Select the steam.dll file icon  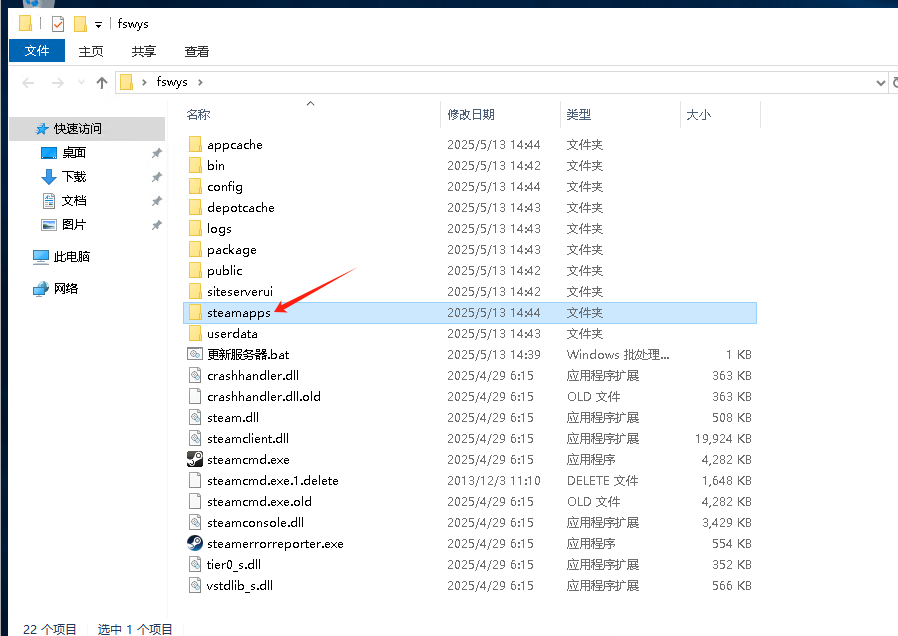(195, 417)
